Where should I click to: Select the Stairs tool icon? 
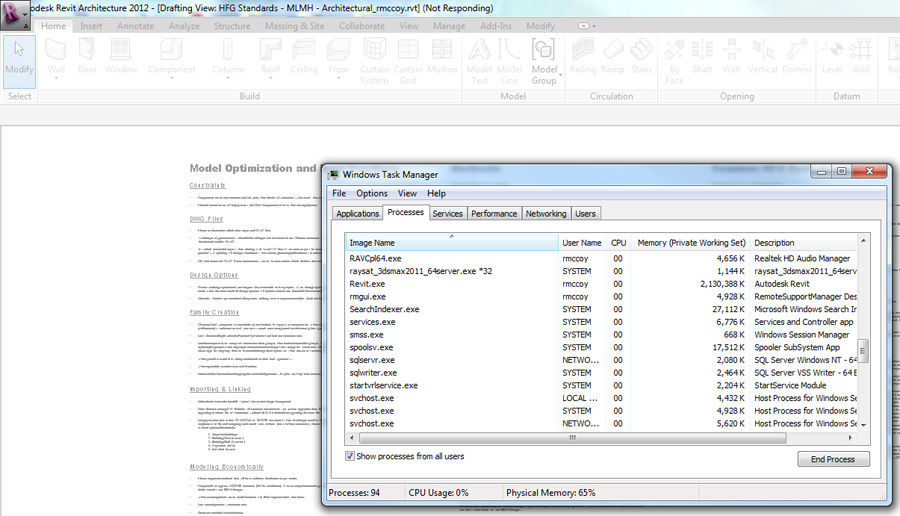641,56
